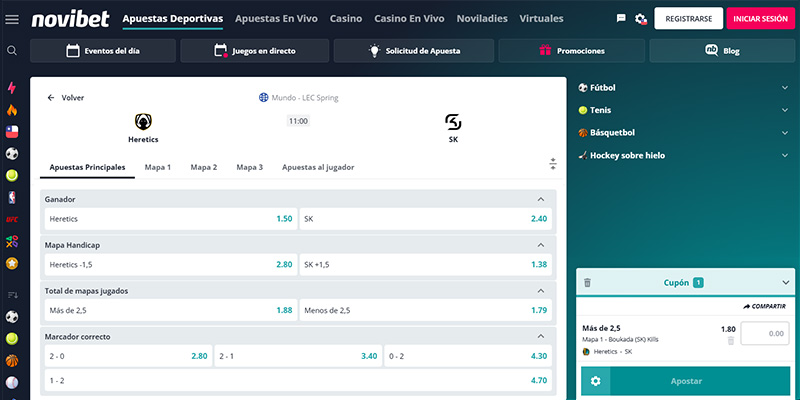The width and height of the screenshot is (800, 400).
Task: Open Virtuales nav item
Action: 541,19
